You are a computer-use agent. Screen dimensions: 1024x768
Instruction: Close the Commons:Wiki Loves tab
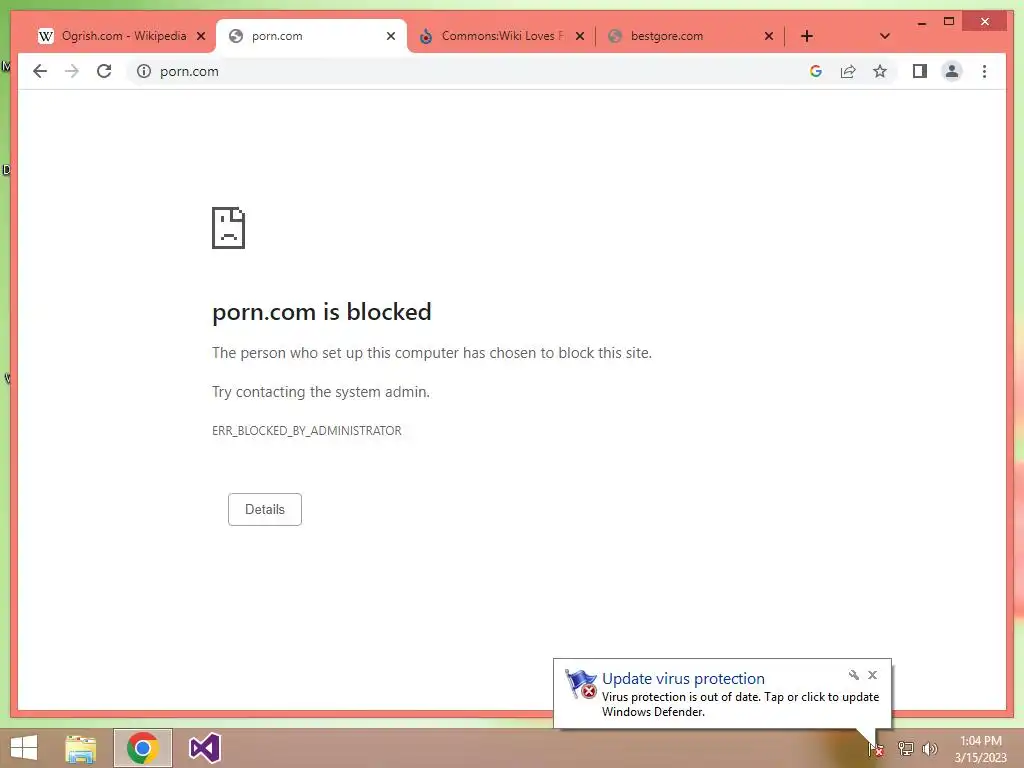[579, 36]
